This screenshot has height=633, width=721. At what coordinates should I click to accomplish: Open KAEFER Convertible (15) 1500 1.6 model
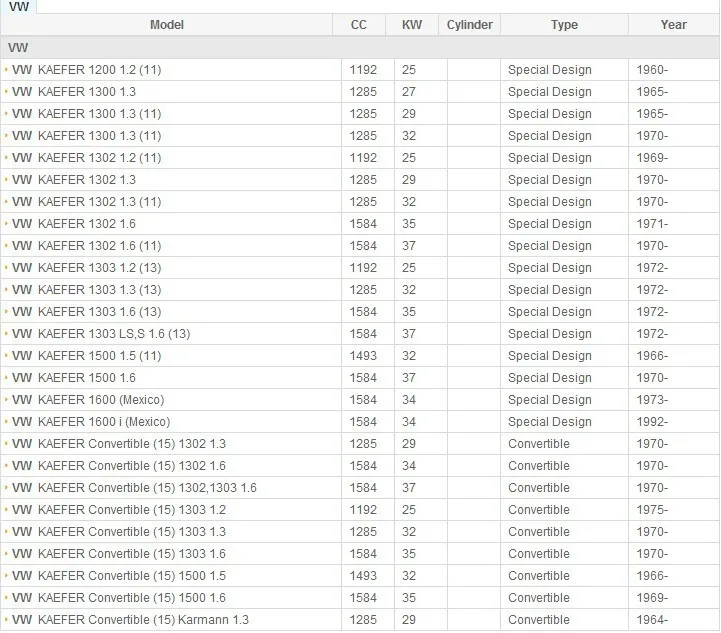coord(119,598)
